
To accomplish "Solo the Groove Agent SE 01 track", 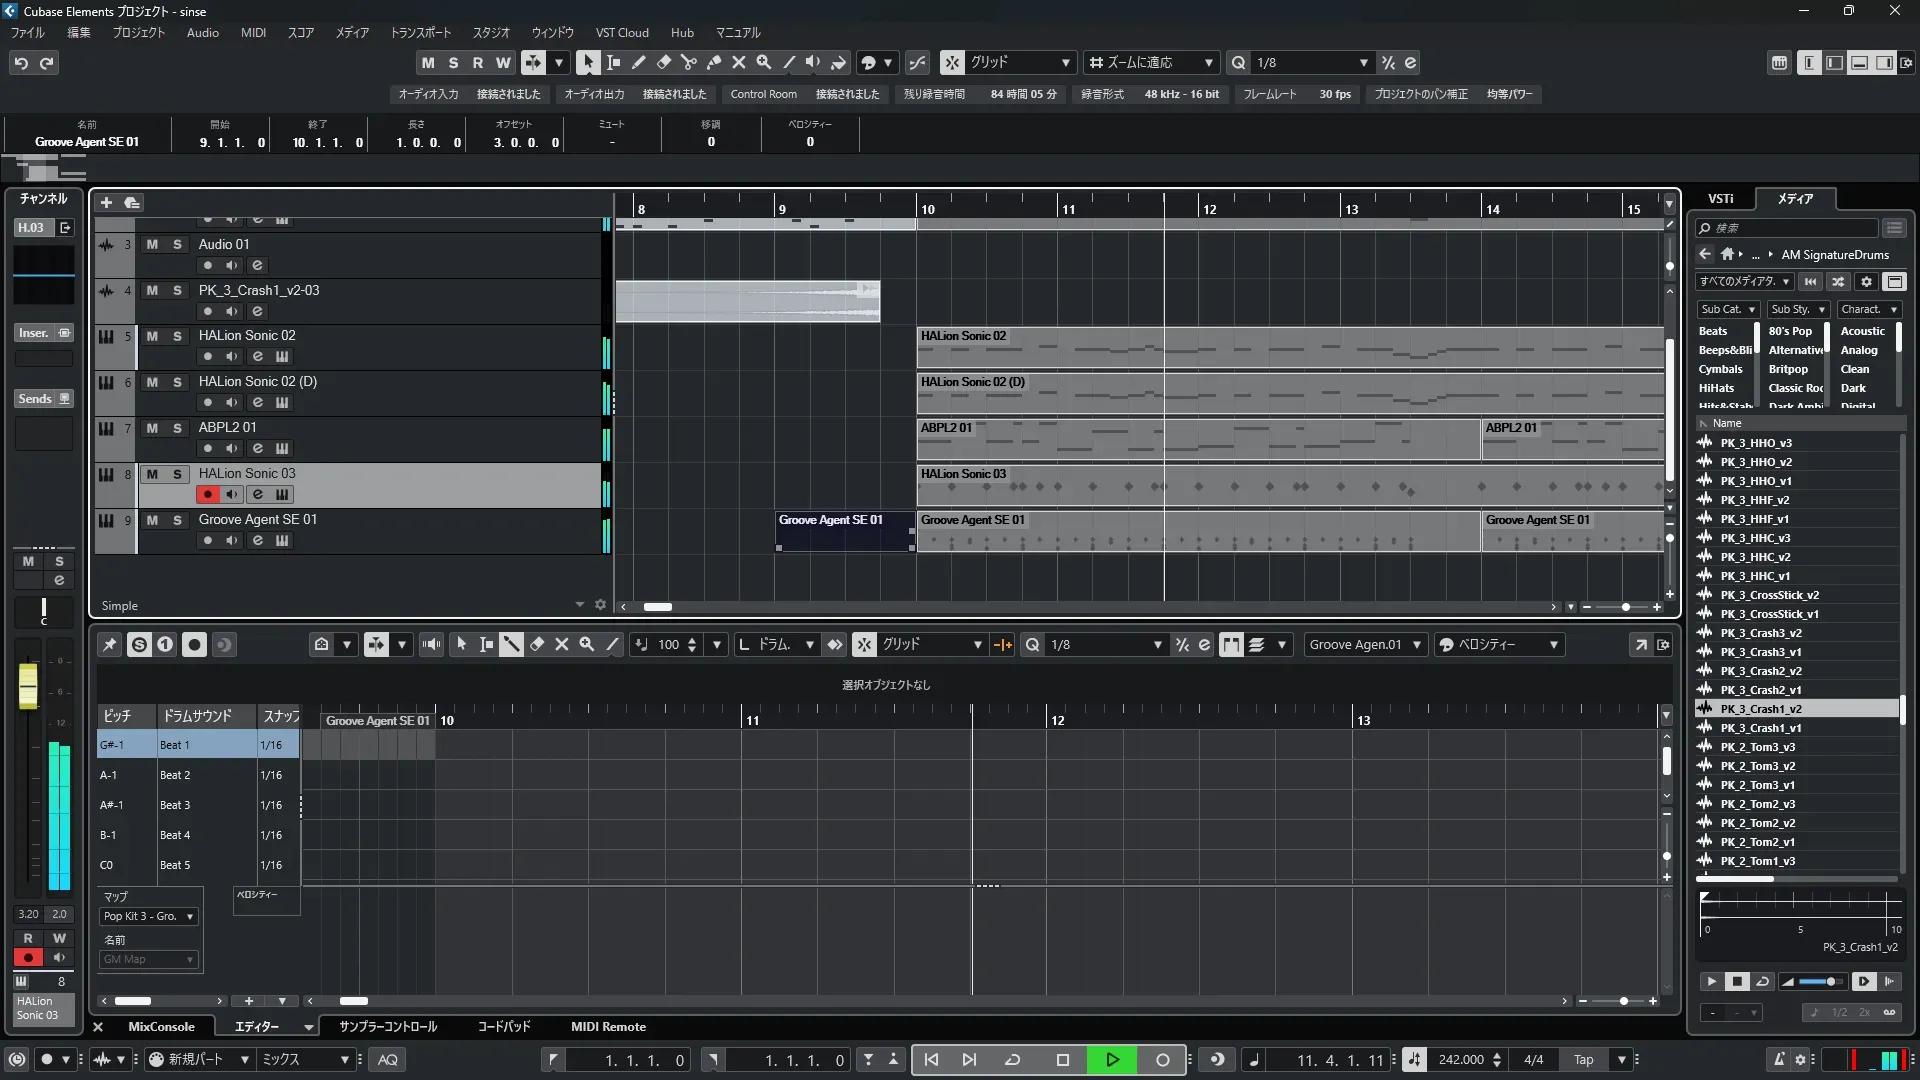I will (x=177, y=520).
